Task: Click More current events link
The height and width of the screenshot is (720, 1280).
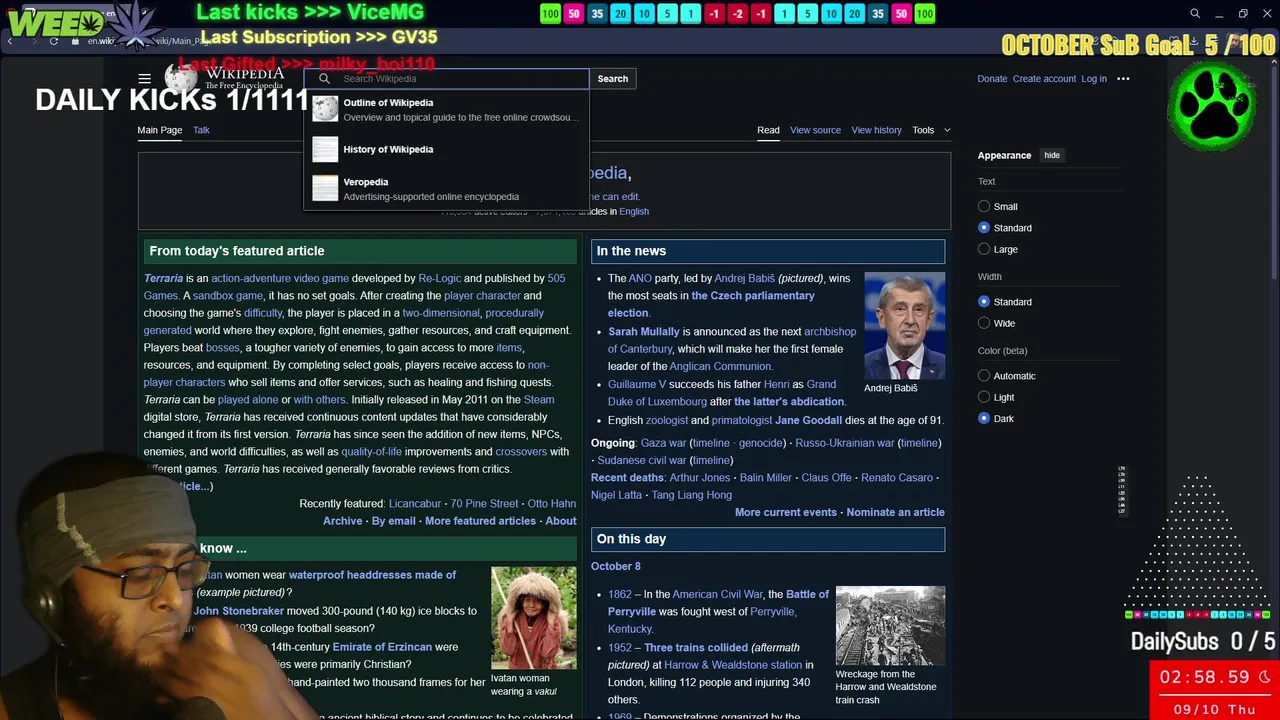Action: click(x=786, y=512)
